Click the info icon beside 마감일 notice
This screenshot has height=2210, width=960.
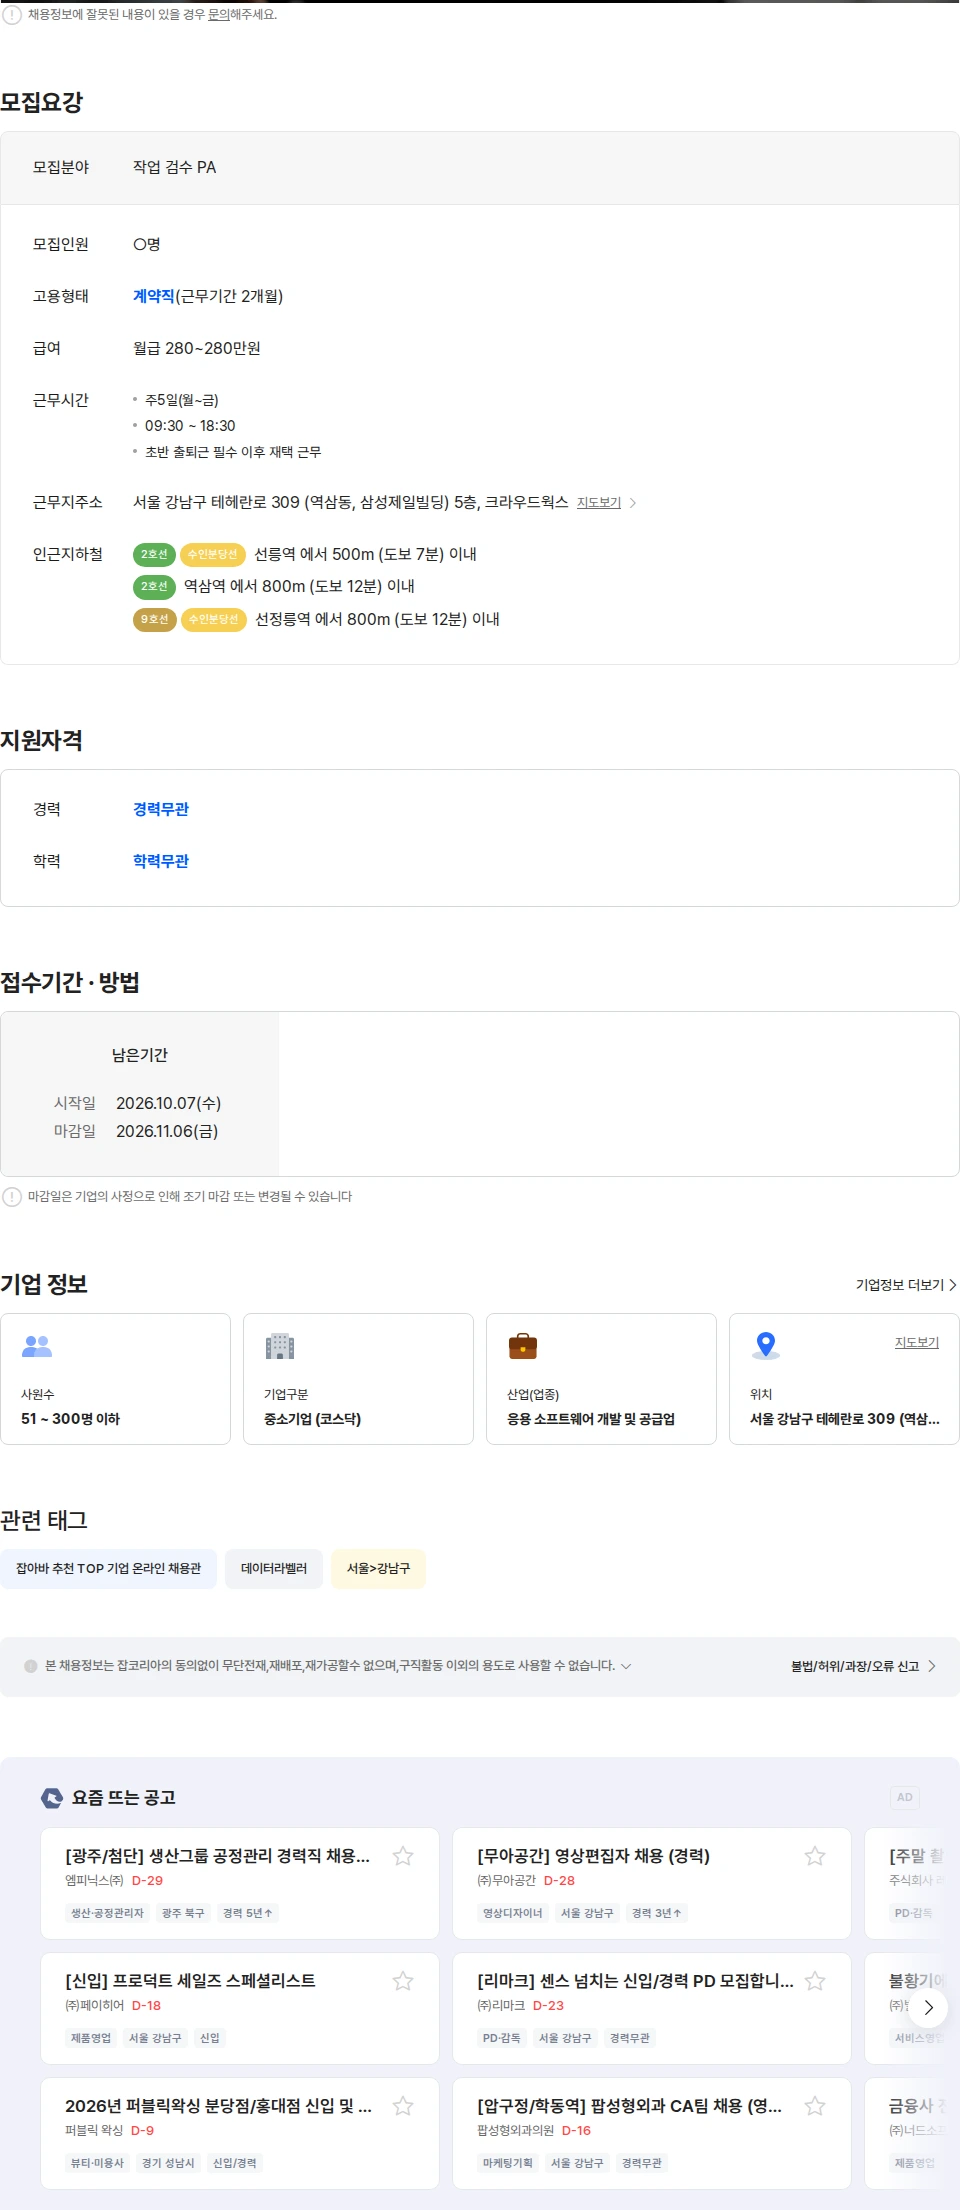12,1197
